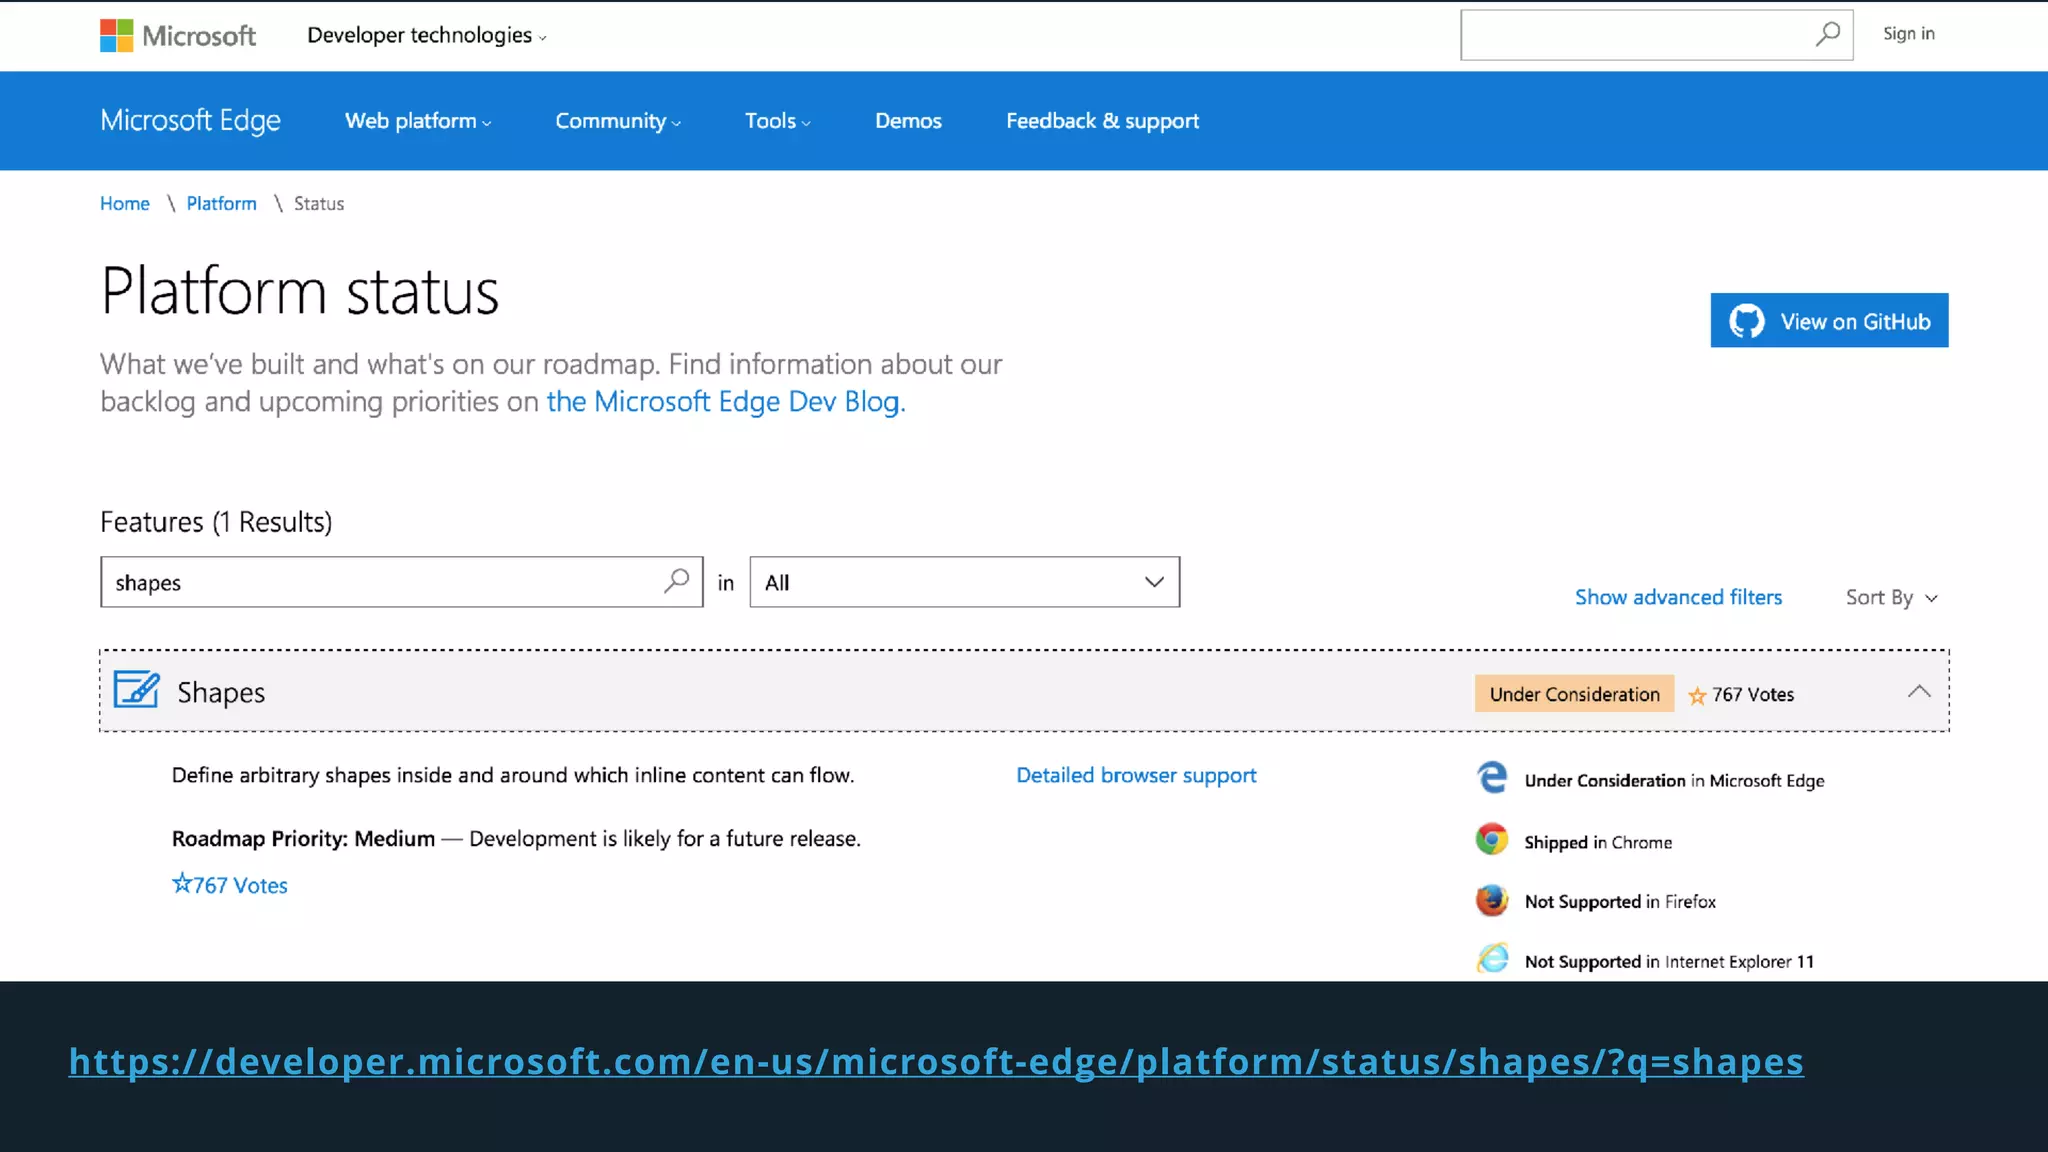Open the All category dropdown
Viewport: 2048px width, 1152px height.
(964, 582)
